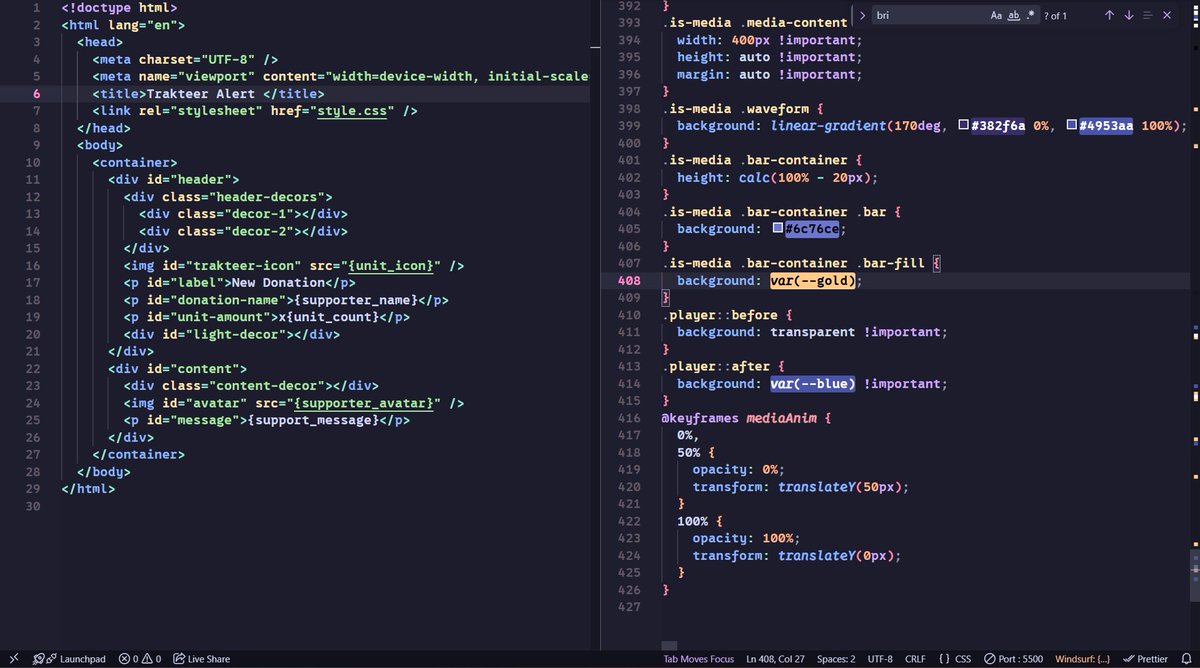Click ".player::after" selector

pyautogui.click(x=715, y=367)
